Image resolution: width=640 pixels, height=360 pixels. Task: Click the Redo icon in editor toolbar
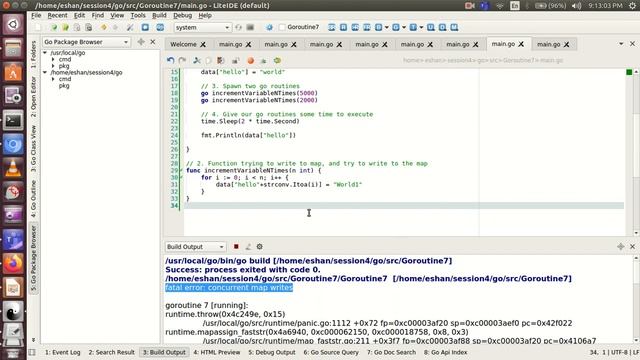pyautogui.click(x=182, y=60)
